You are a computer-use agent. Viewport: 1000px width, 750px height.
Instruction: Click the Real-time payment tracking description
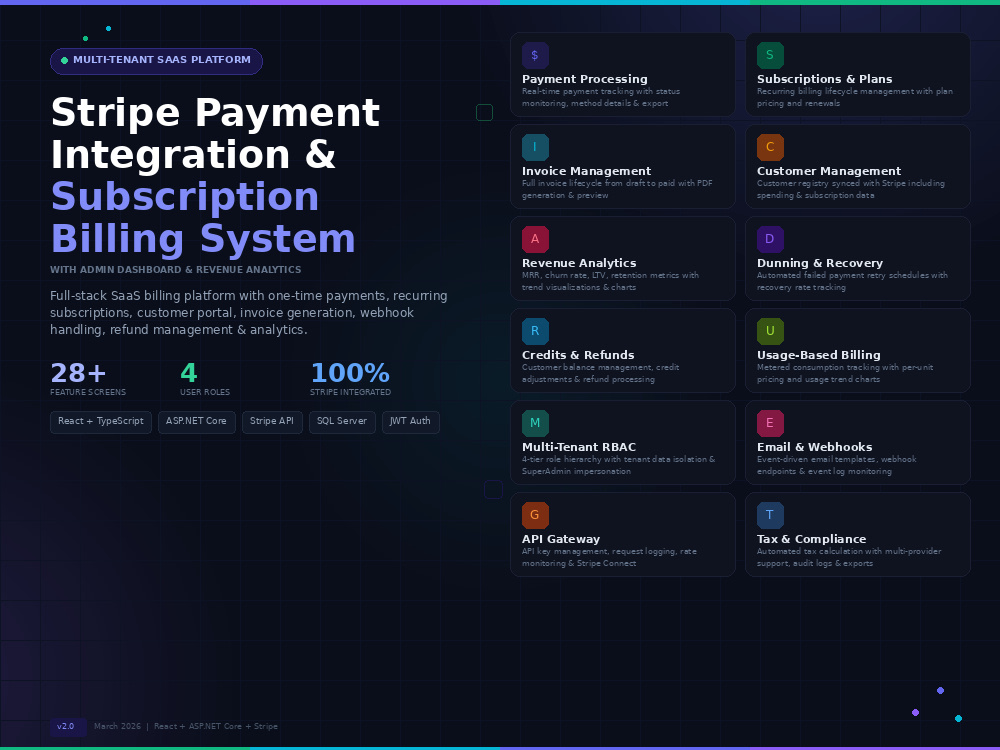[x=601, y=98]
